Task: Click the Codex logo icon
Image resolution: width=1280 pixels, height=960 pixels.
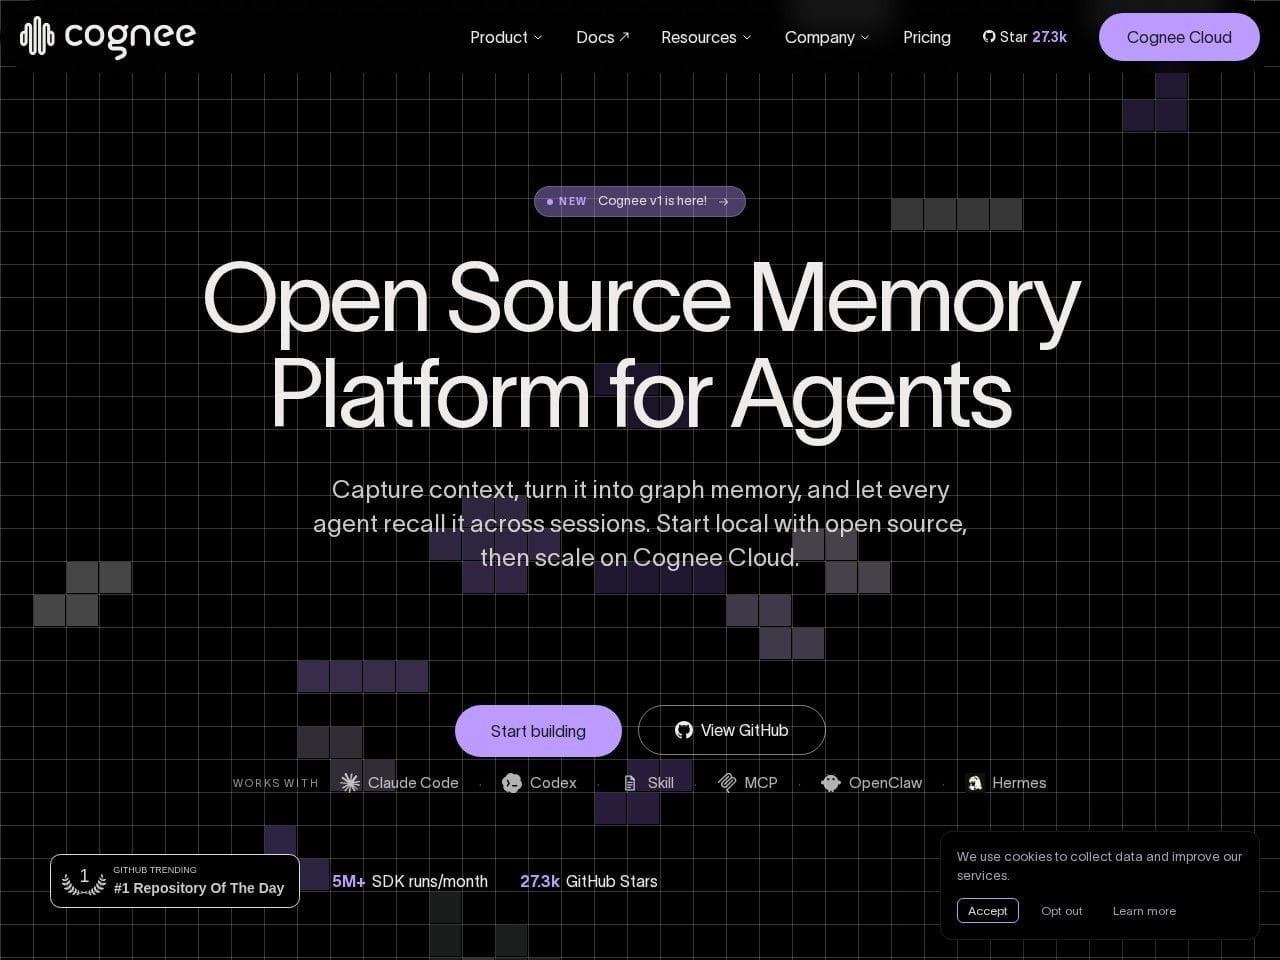Action: point(512,783)
